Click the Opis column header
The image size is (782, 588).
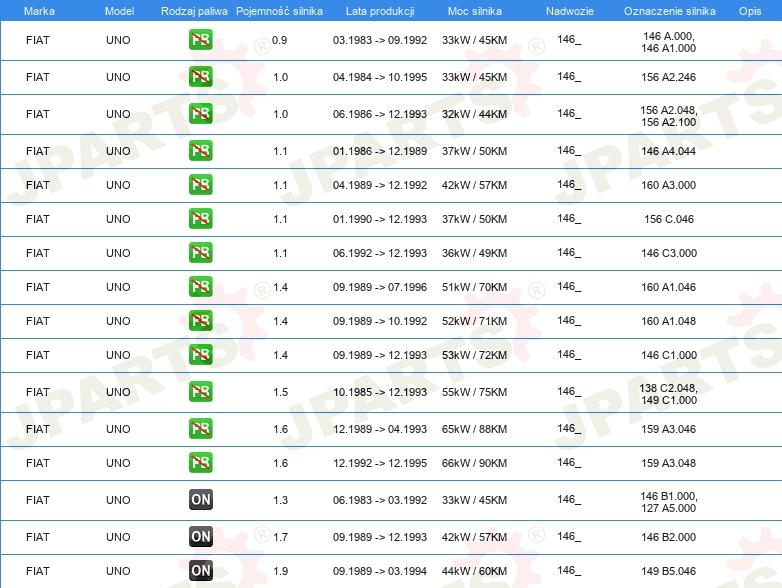tap(750, 11)
